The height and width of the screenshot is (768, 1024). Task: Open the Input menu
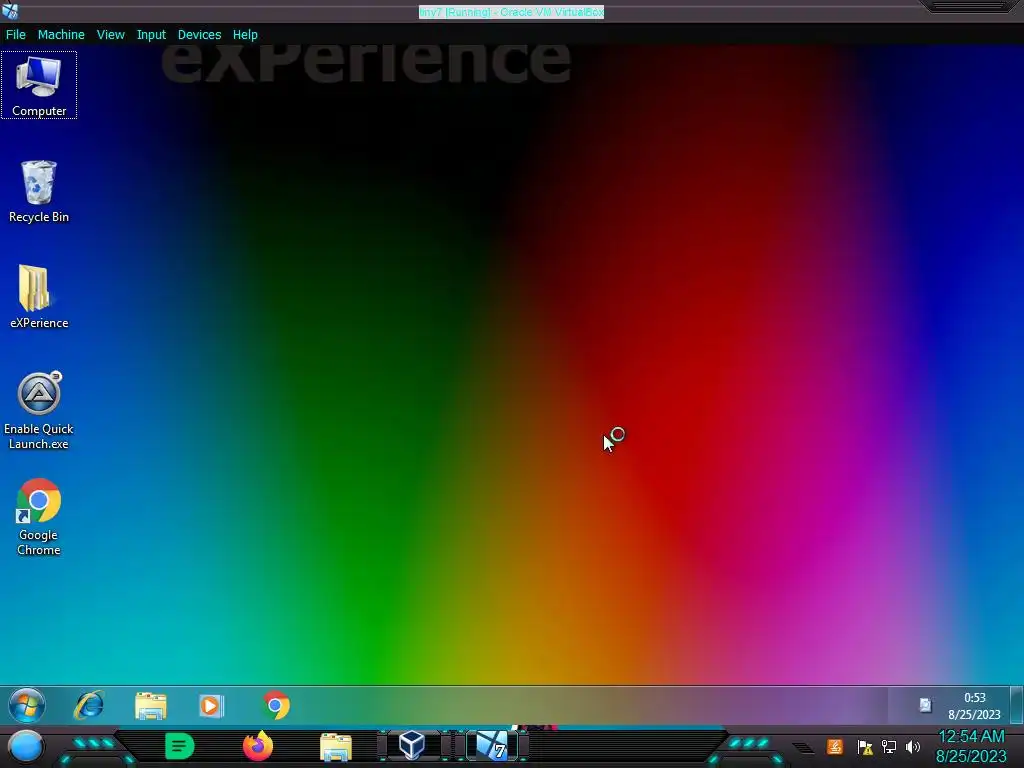(151, 35)
